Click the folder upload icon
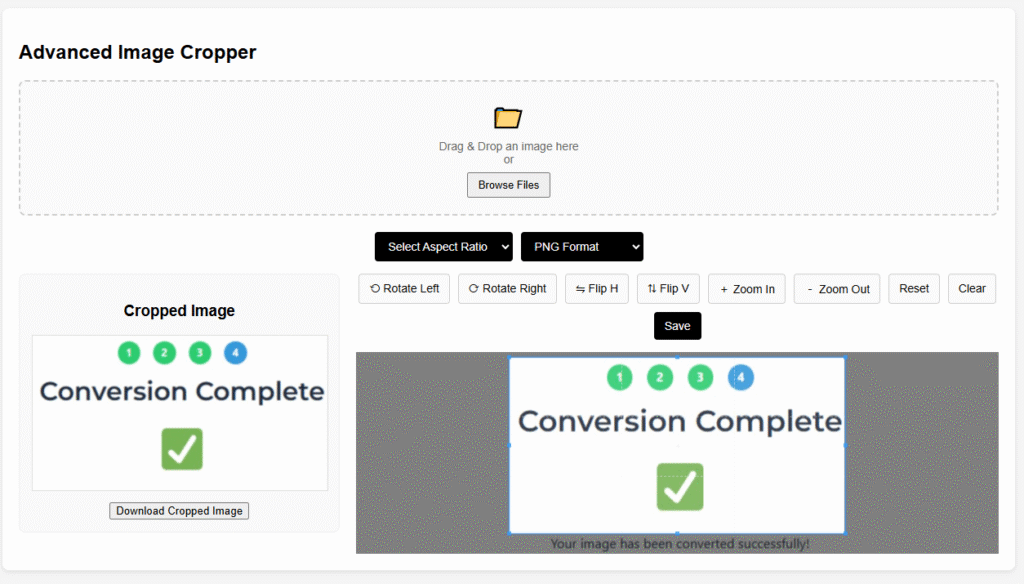Viewport: 1024px width, 584px height. click(x=508, y=118)
